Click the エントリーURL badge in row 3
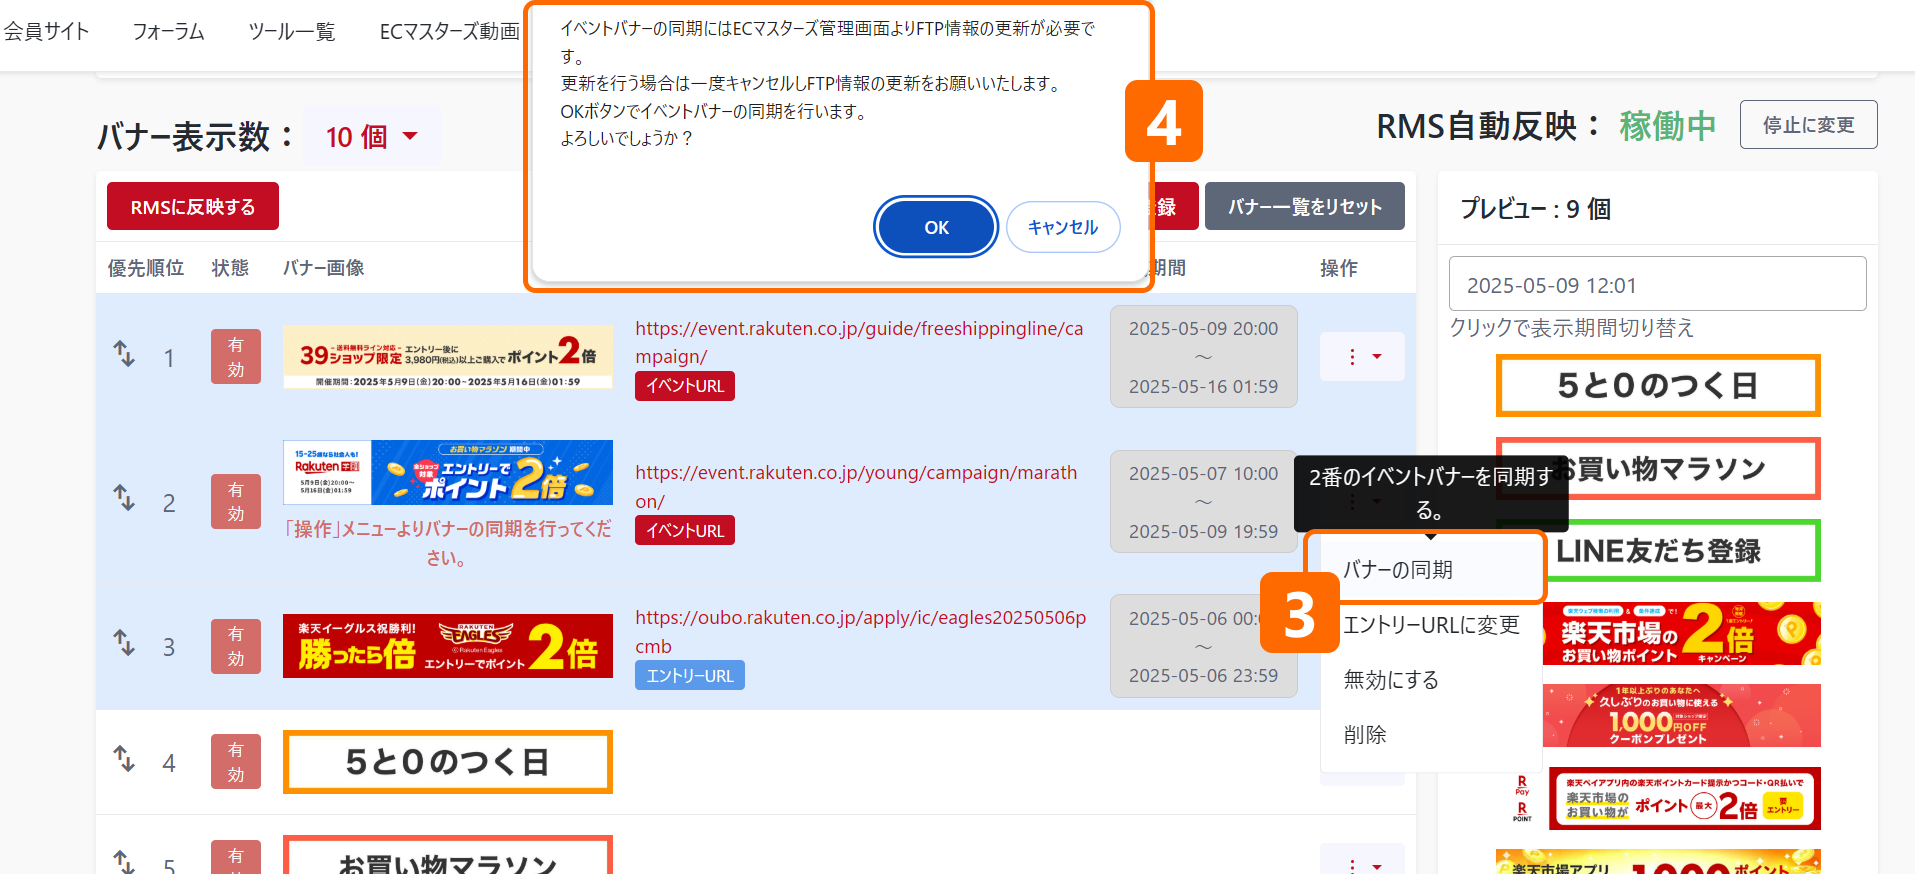Viewport: 1915px width, 874px height. pyautogui.click(x=690, y=675)
